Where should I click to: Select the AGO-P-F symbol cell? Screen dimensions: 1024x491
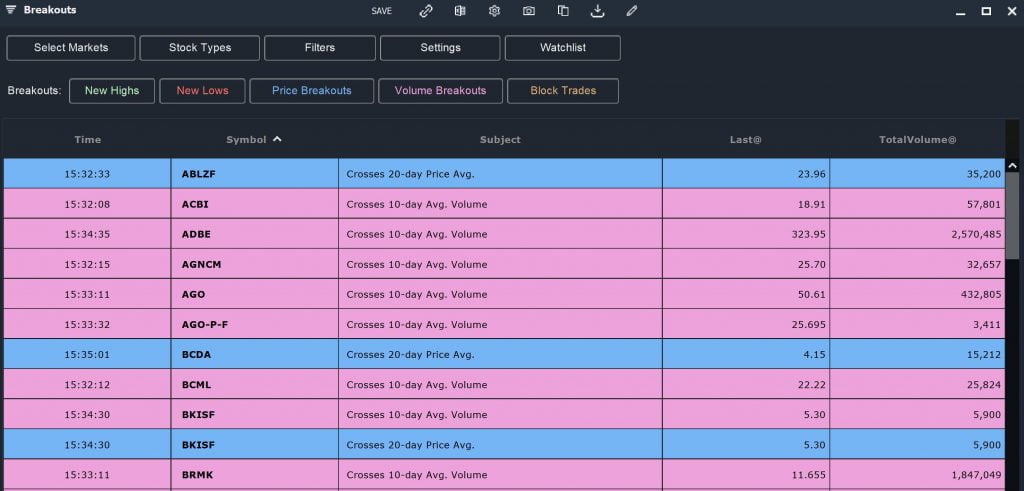point(255,324)
